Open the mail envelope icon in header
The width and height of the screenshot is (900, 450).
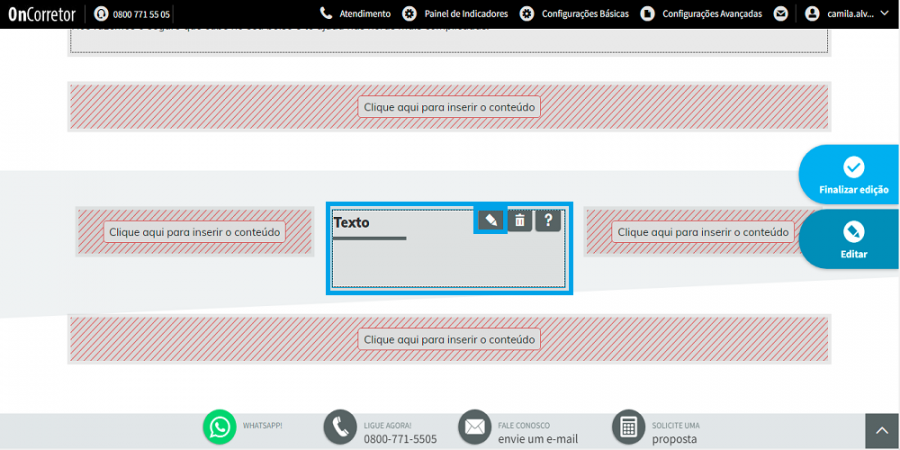coord(780,14)
